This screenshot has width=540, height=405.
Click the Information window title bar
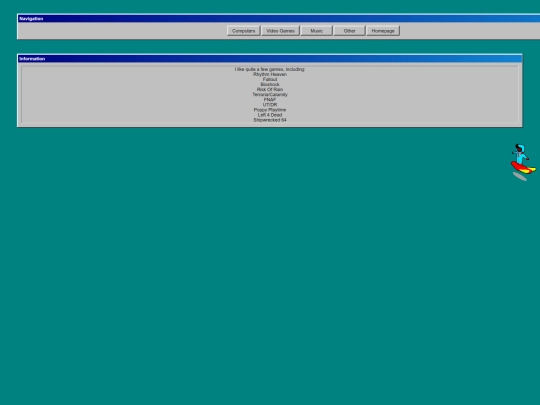[x=270, y=59]
